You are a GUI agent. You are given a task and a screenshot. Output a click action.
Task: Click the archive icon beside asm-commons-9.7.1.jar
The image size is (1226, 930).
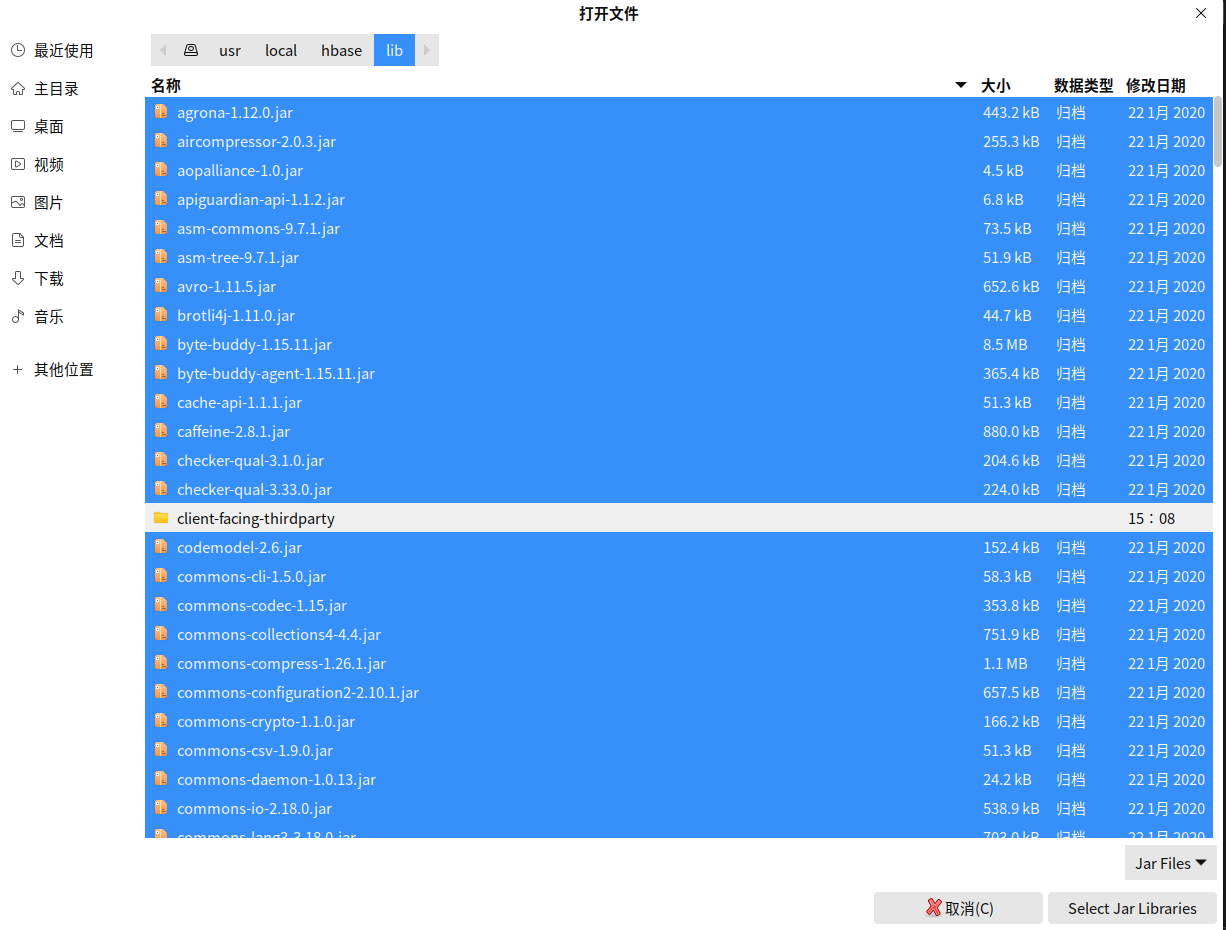point(161,228)
